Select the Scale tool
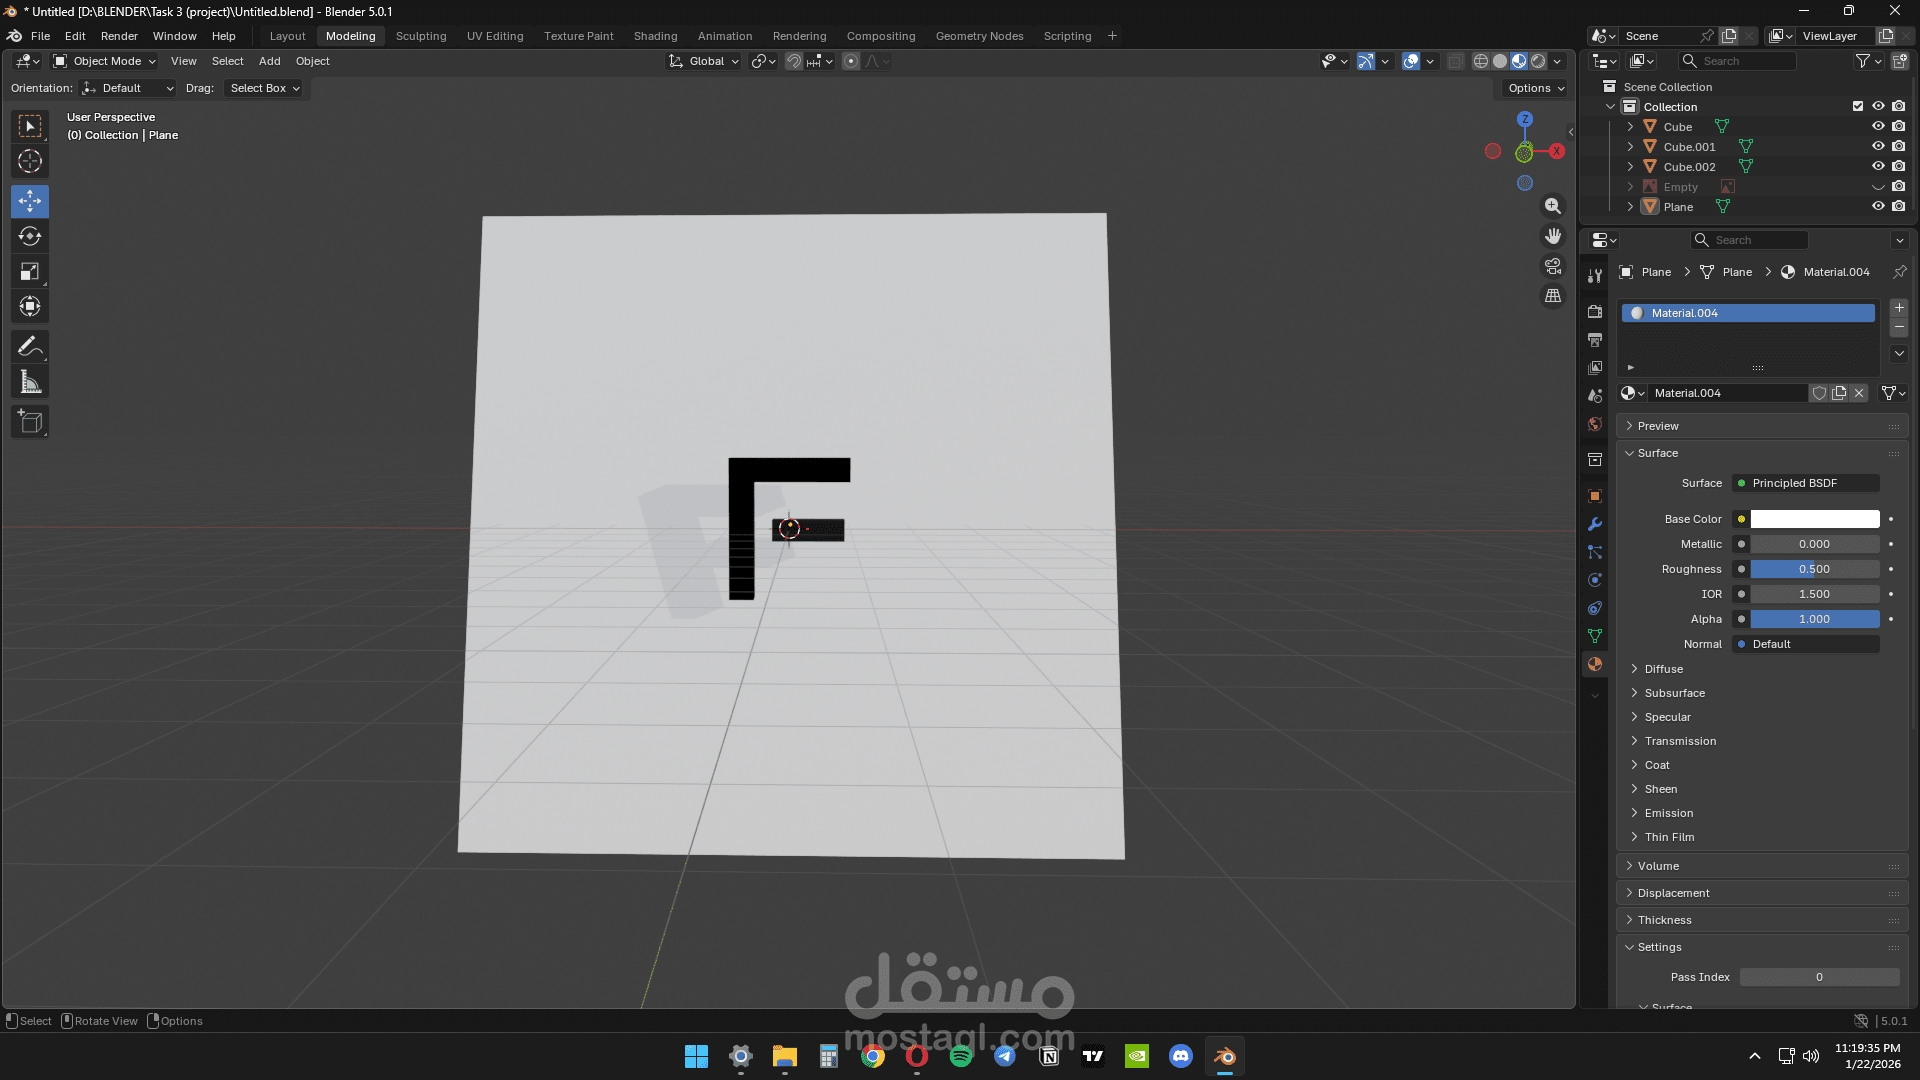 click(30, 272)
